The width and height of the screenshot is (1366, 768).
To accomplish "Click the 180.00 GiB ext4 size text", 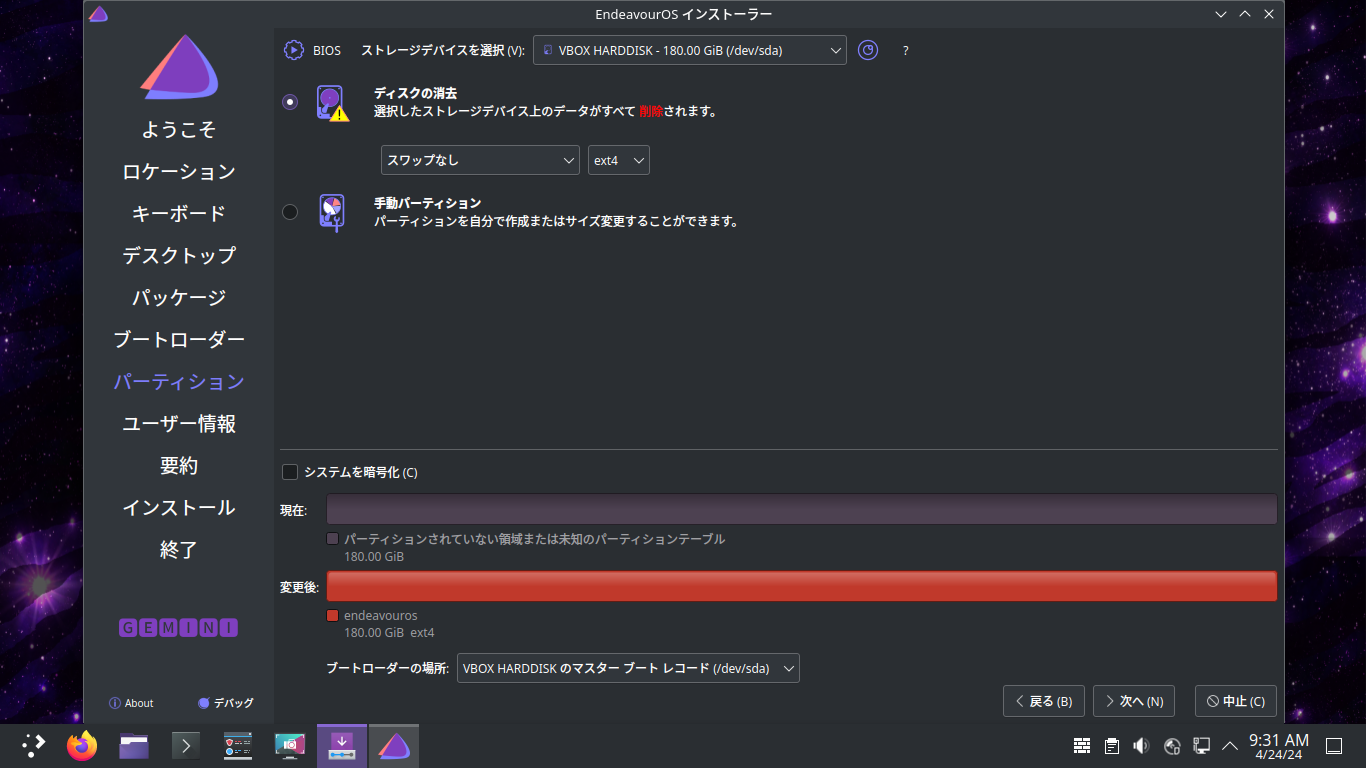I will 389,633.
